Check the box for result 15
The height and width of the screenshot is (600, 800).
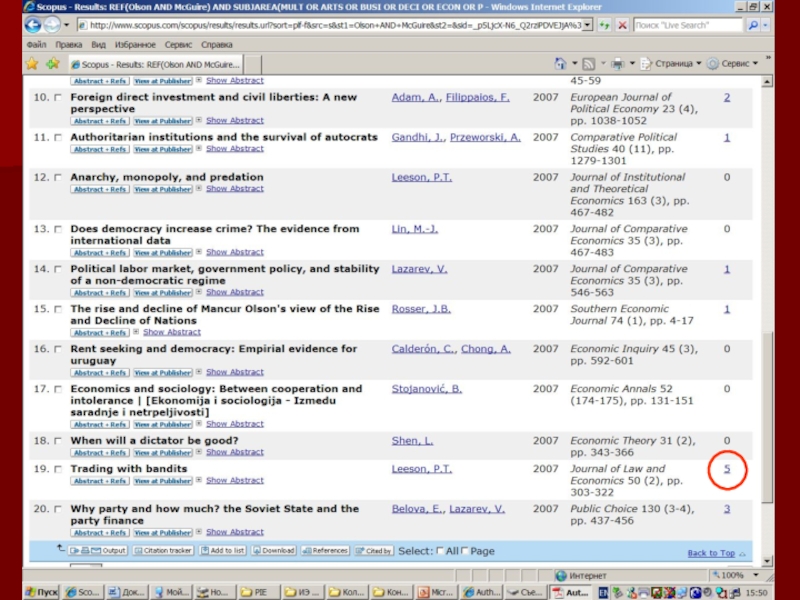pyautogui.click(x=58, y=309)
